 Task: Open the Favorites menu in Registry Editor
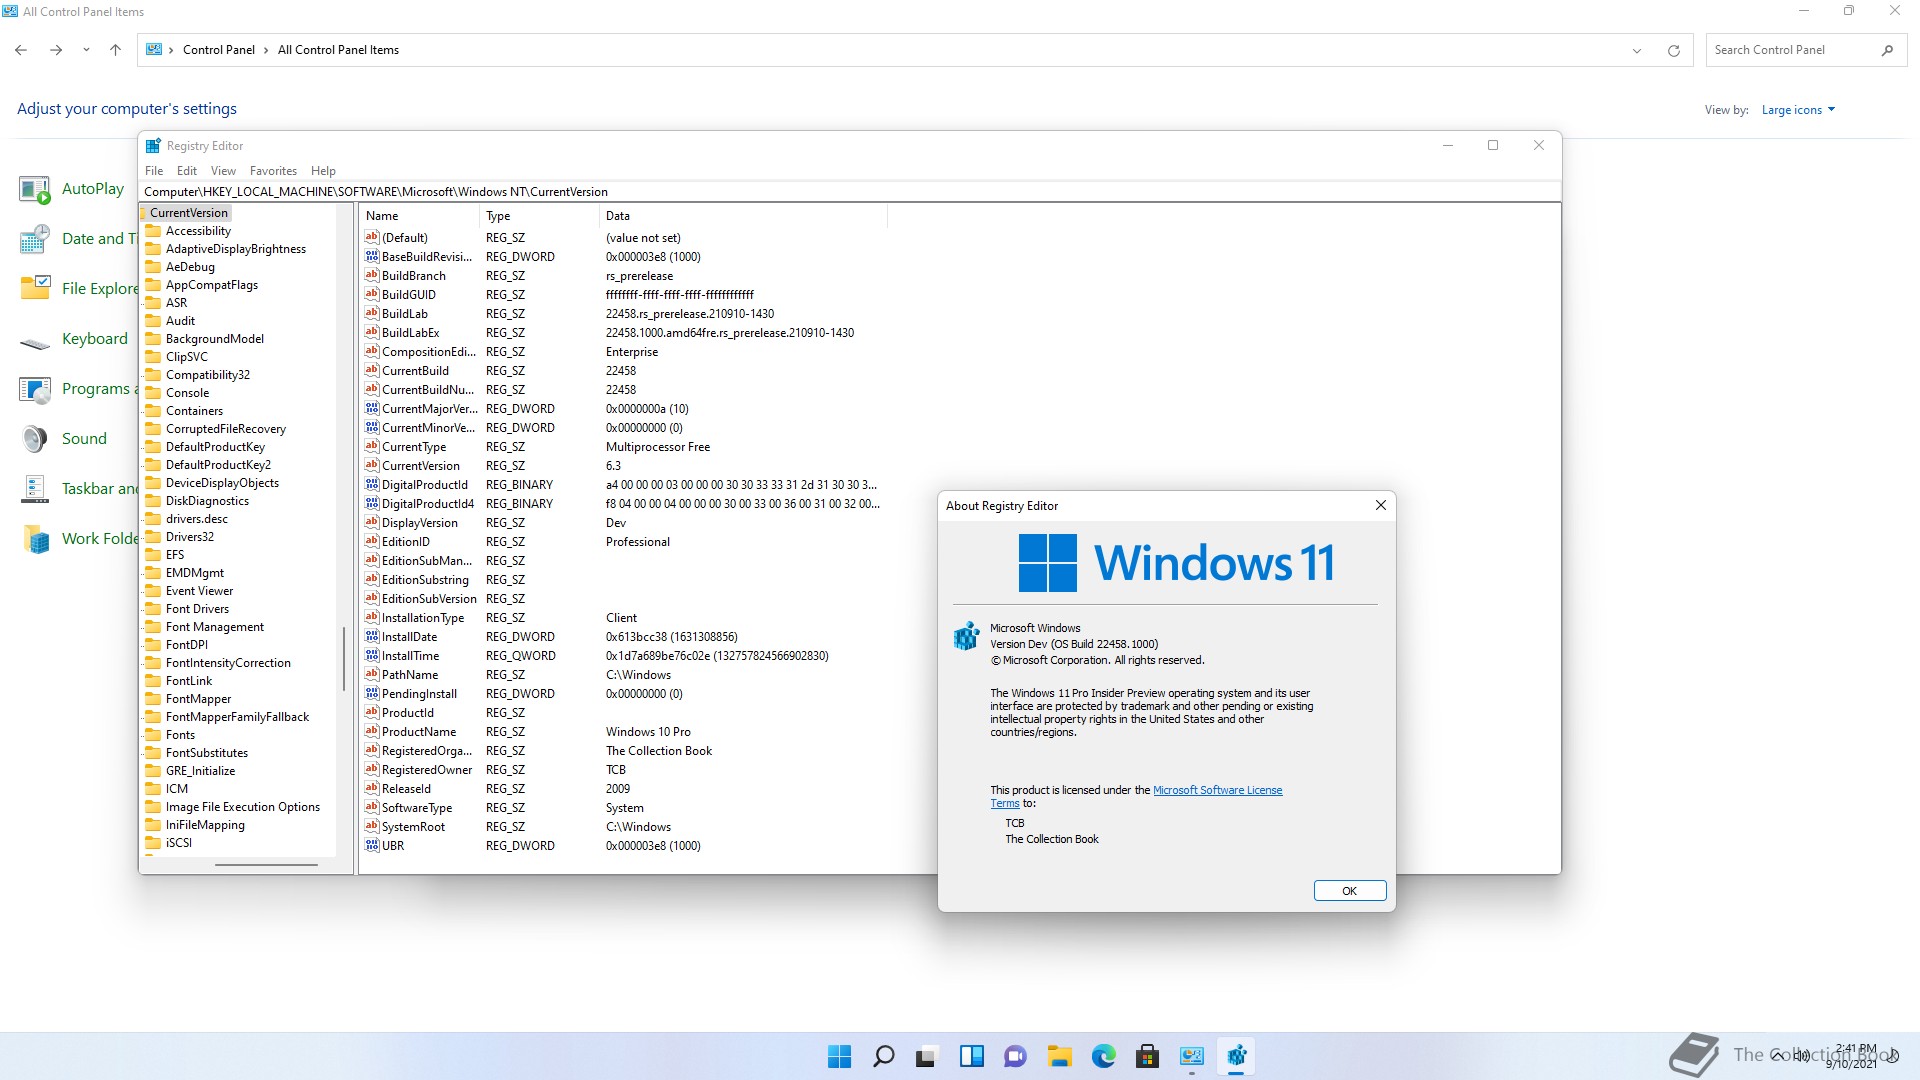click(273, 171)
